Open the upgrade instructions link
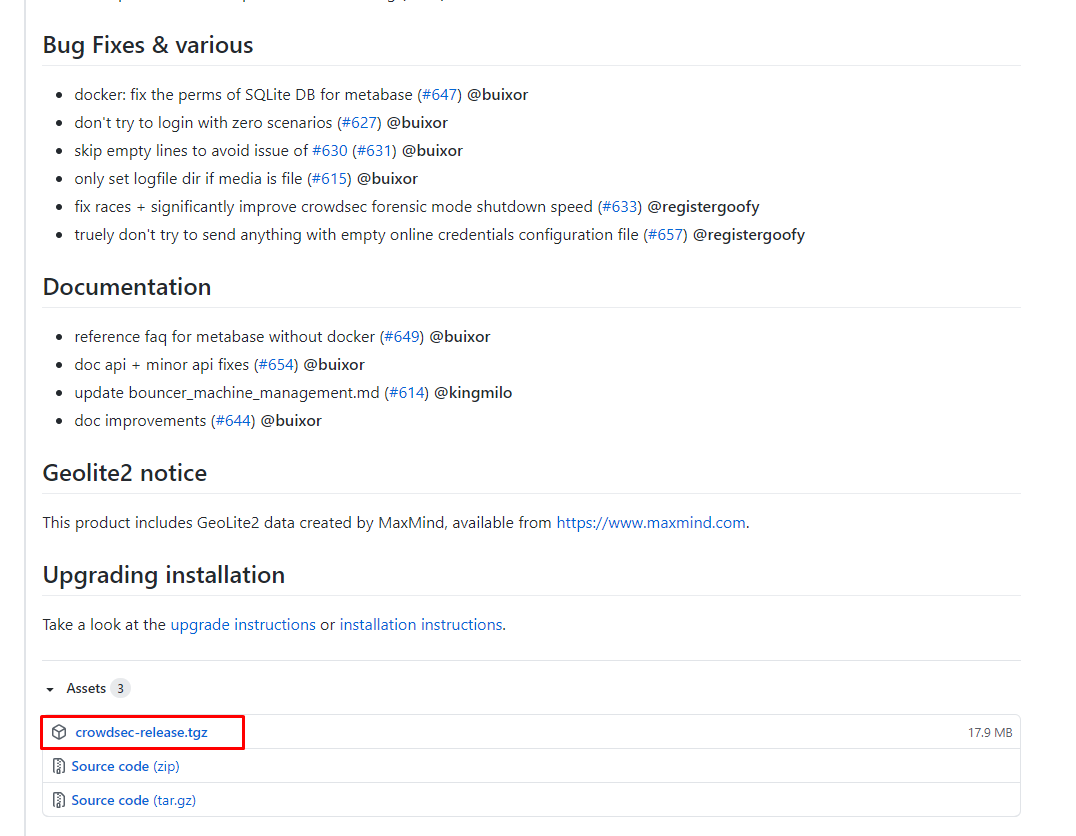This screenshot has width=1076, height=836. pos(243,625)
